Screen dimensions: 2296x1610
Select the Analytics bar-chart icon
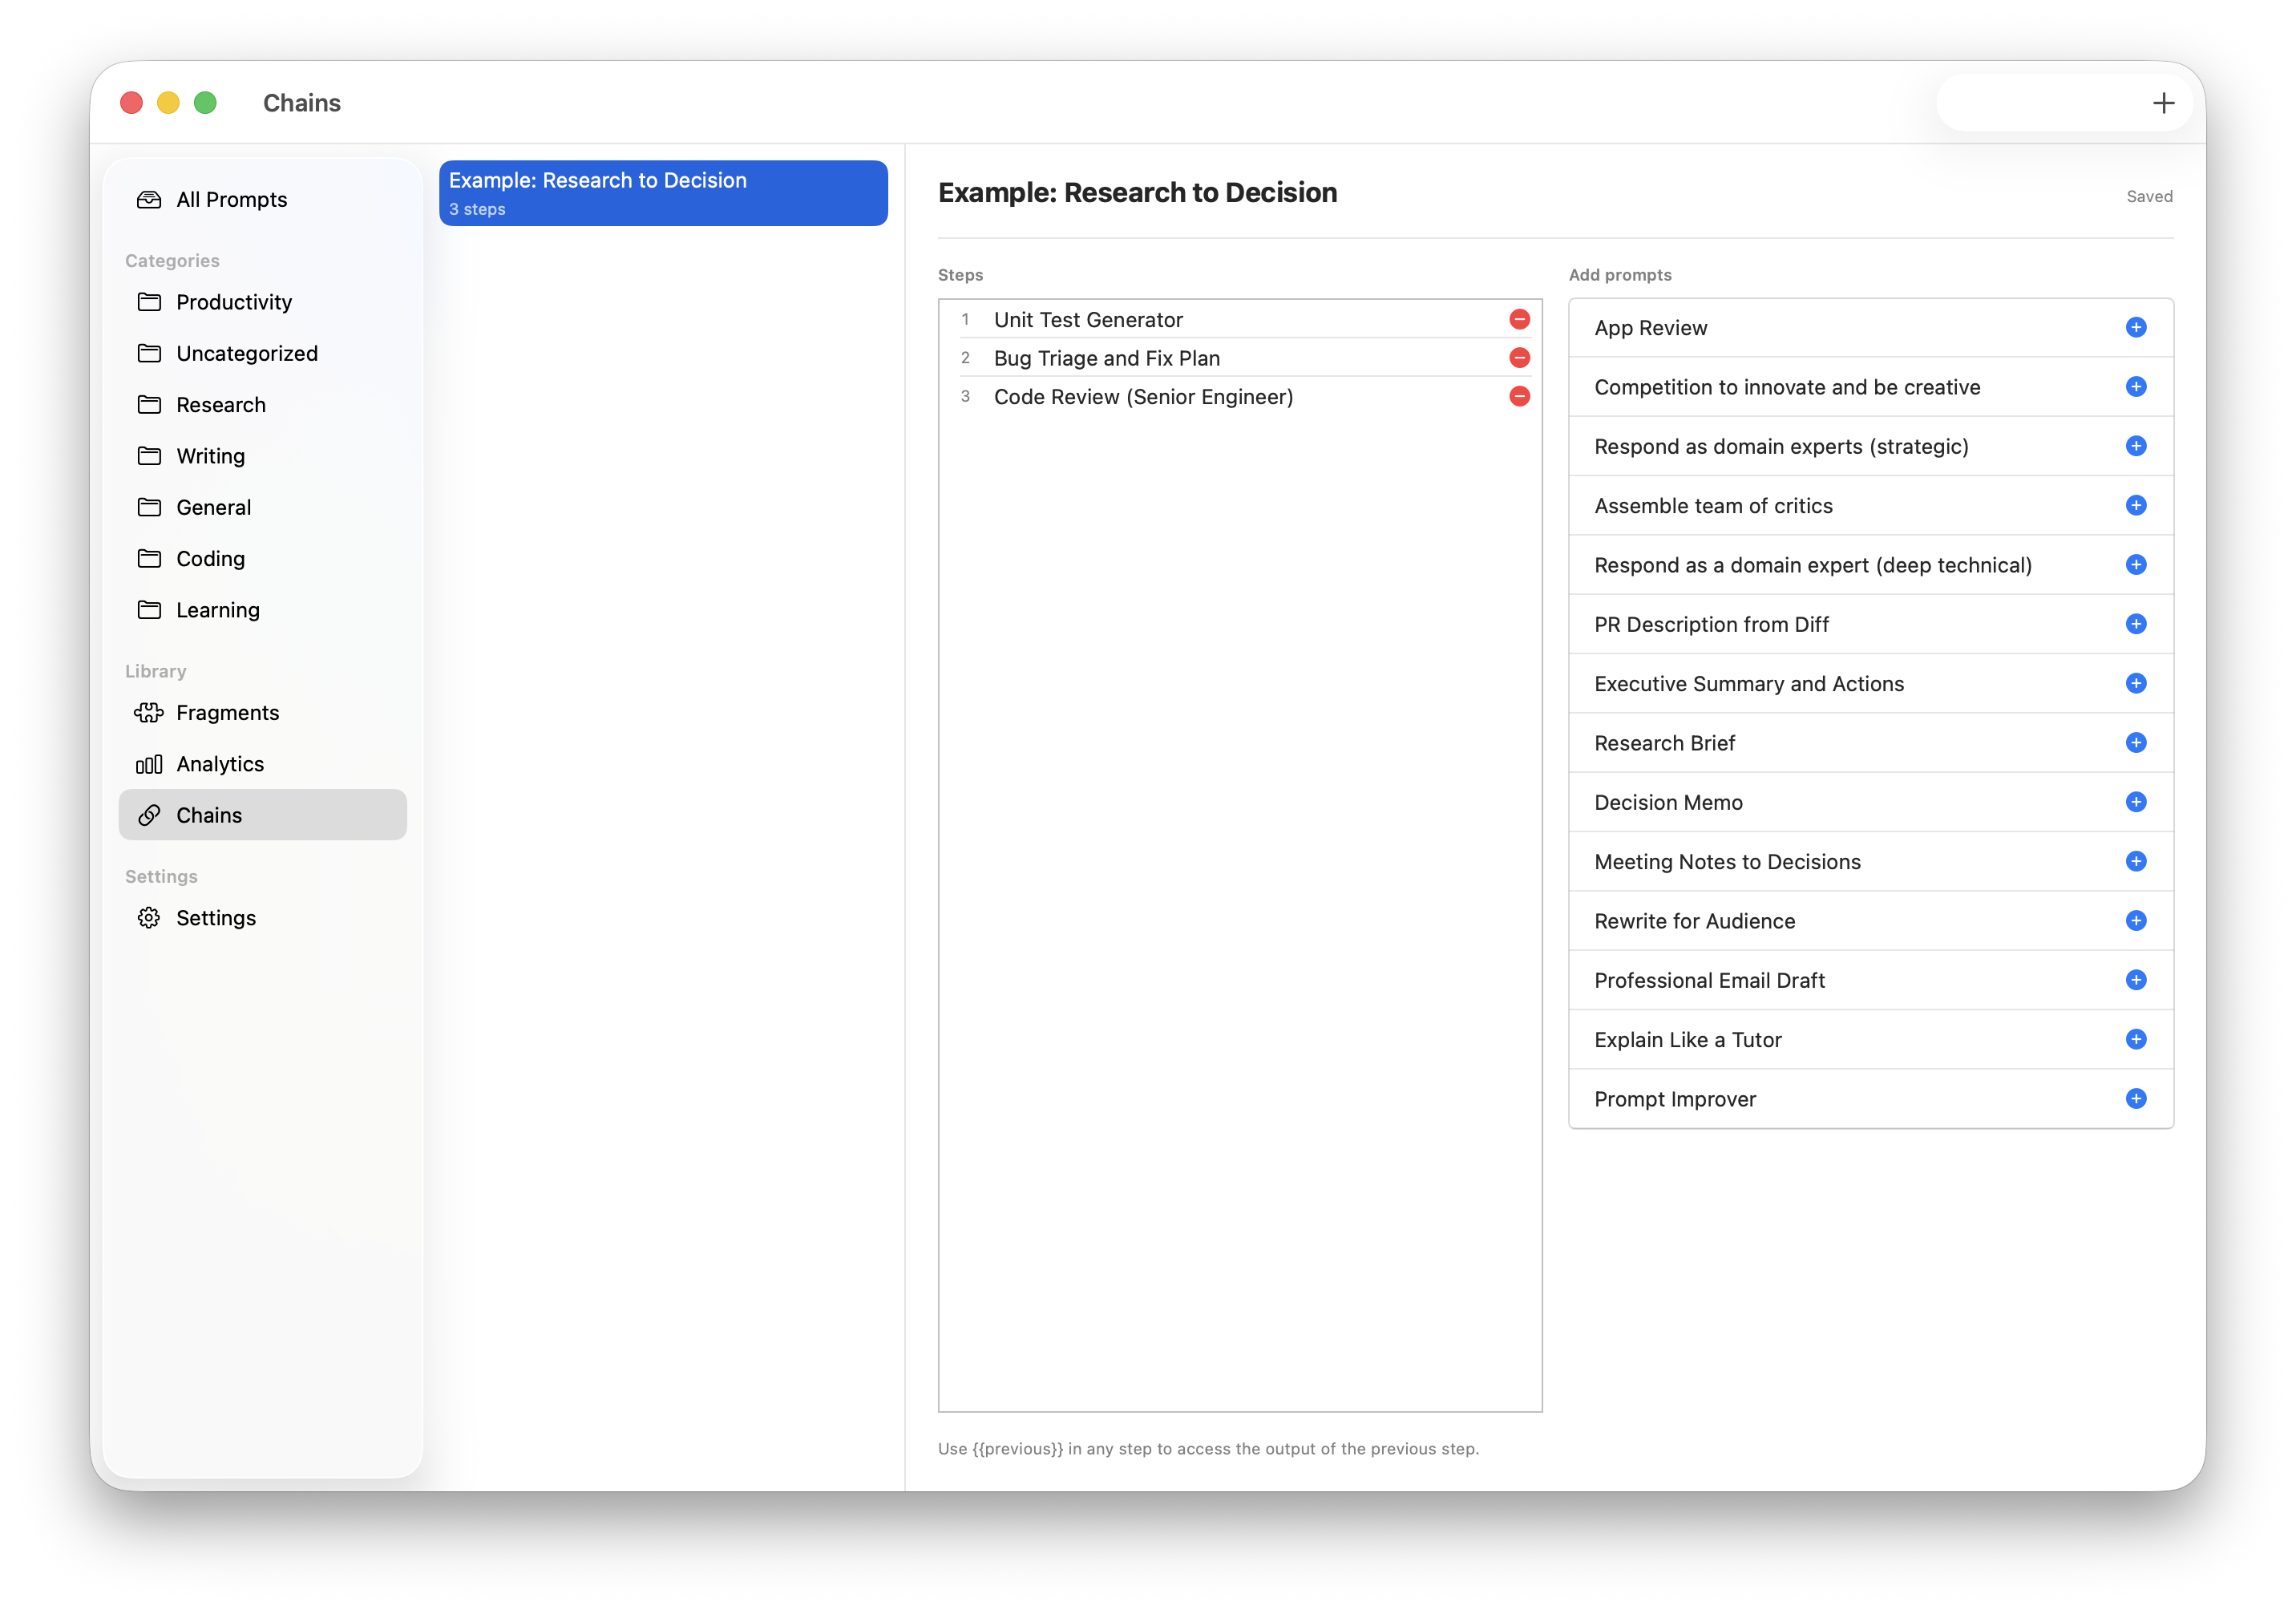pos(148,763)
